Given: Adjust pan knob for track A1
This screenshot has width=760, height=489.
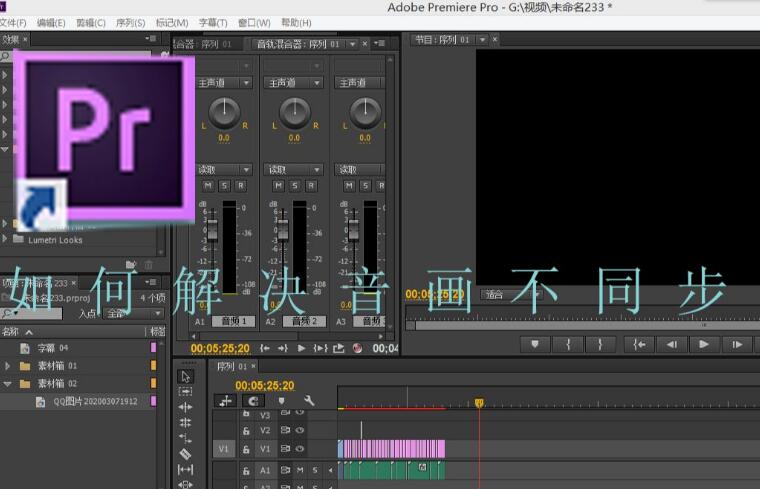Looking at the screenshot, I should click(x=224, y=113).
